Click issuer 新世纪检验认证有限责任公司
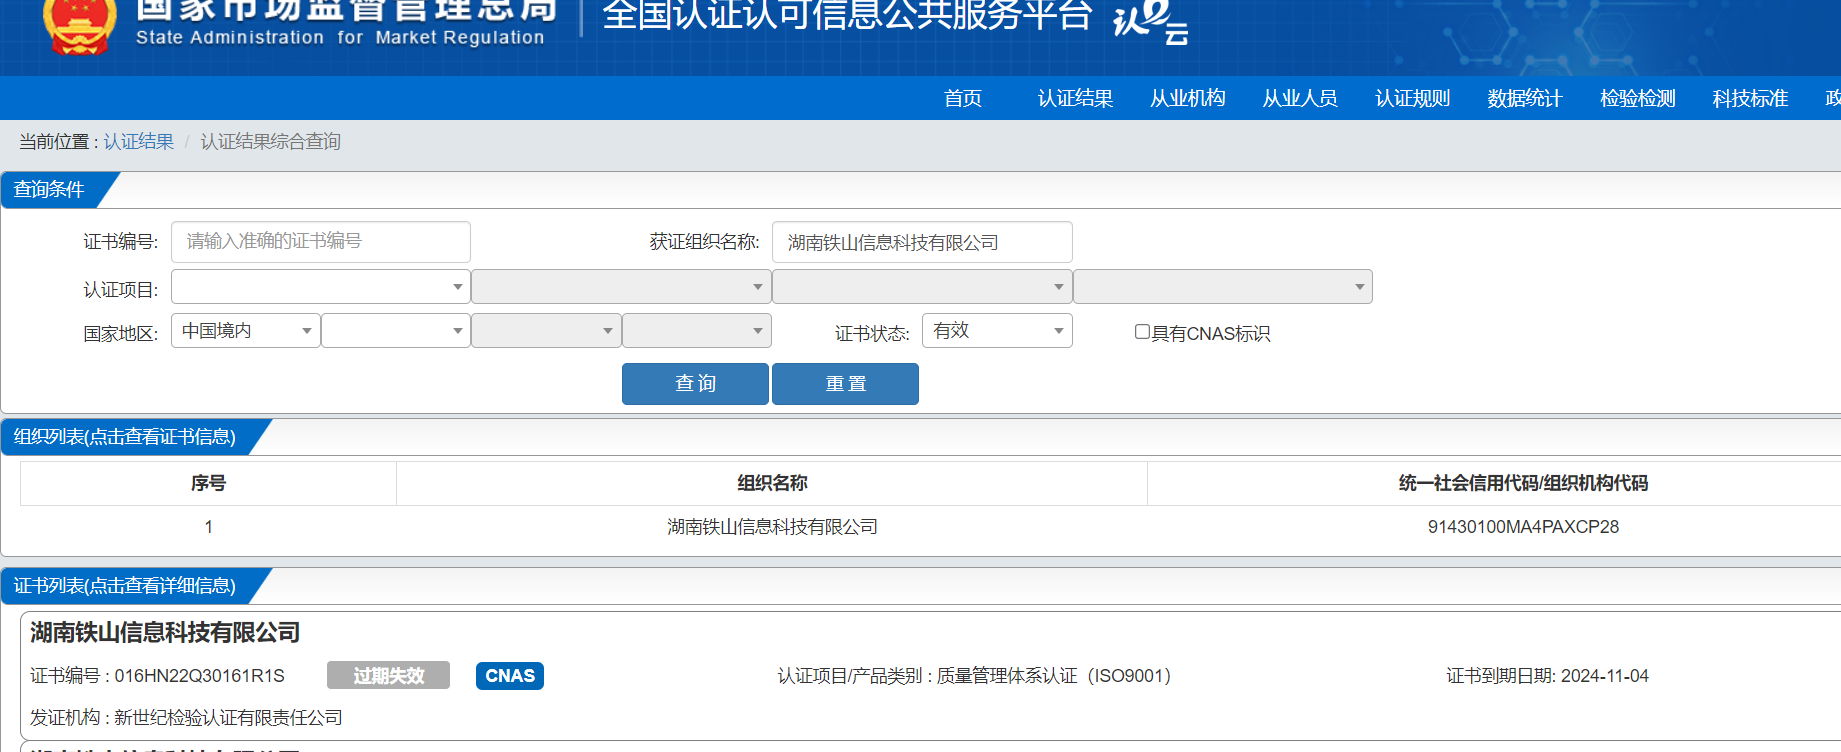 (x=228, y=718)
